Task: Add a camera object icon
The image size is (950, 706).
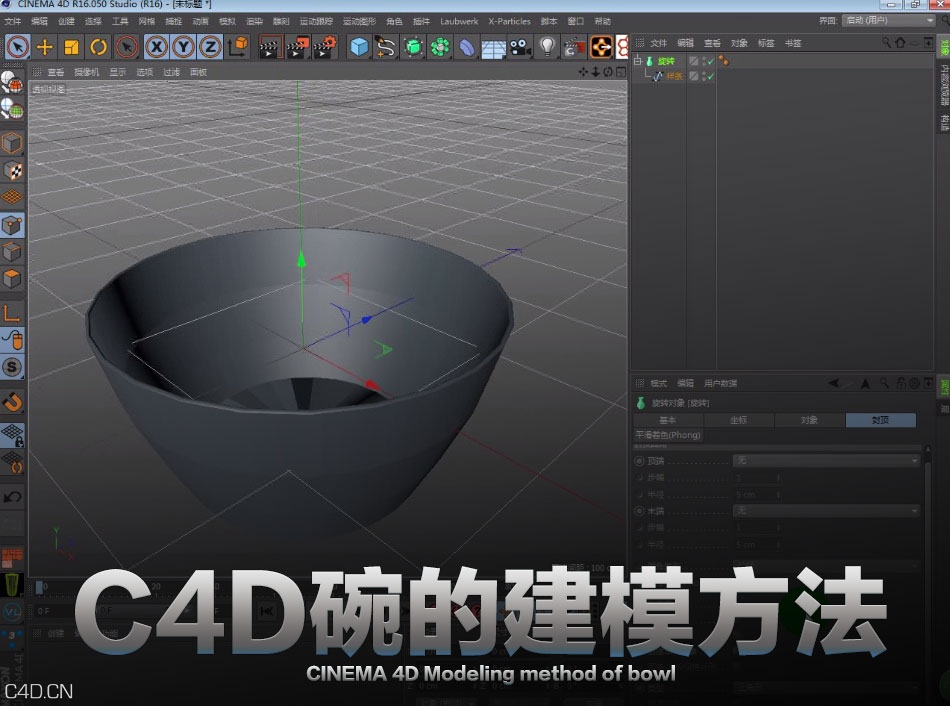Action: (520, 47)
